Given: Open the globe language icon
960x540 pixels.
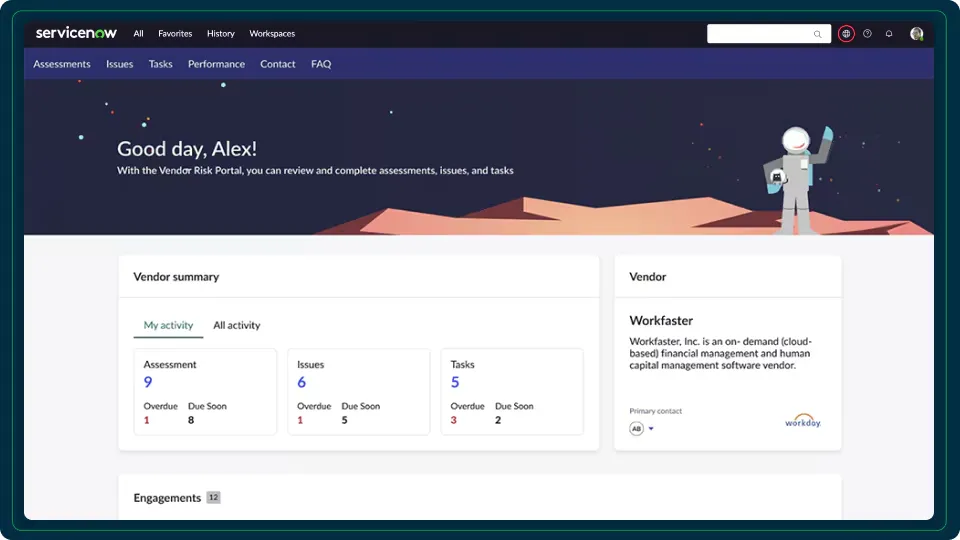Looking at the screenshot, I should coord(846,34).
